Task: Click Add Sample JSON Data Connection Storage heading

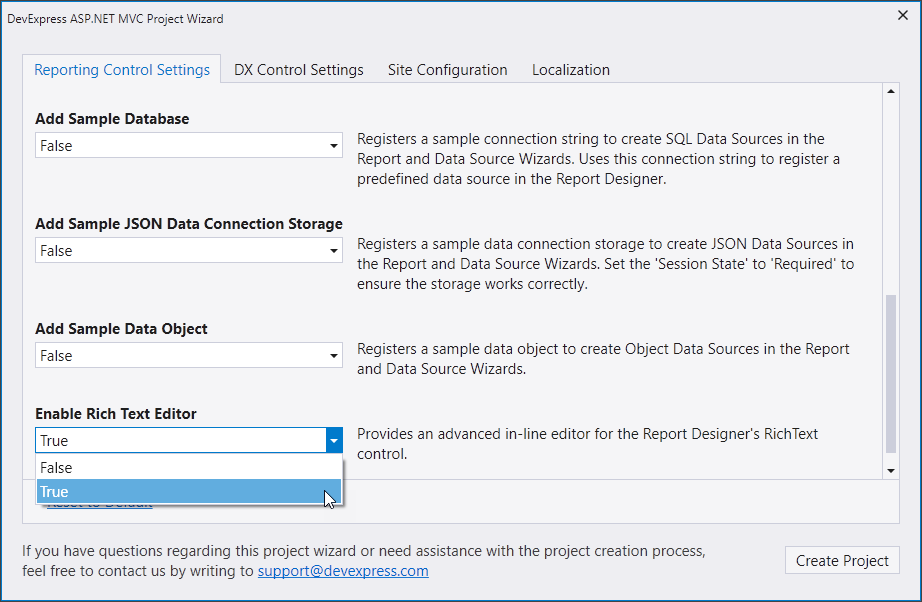Action: click(189, 224)
